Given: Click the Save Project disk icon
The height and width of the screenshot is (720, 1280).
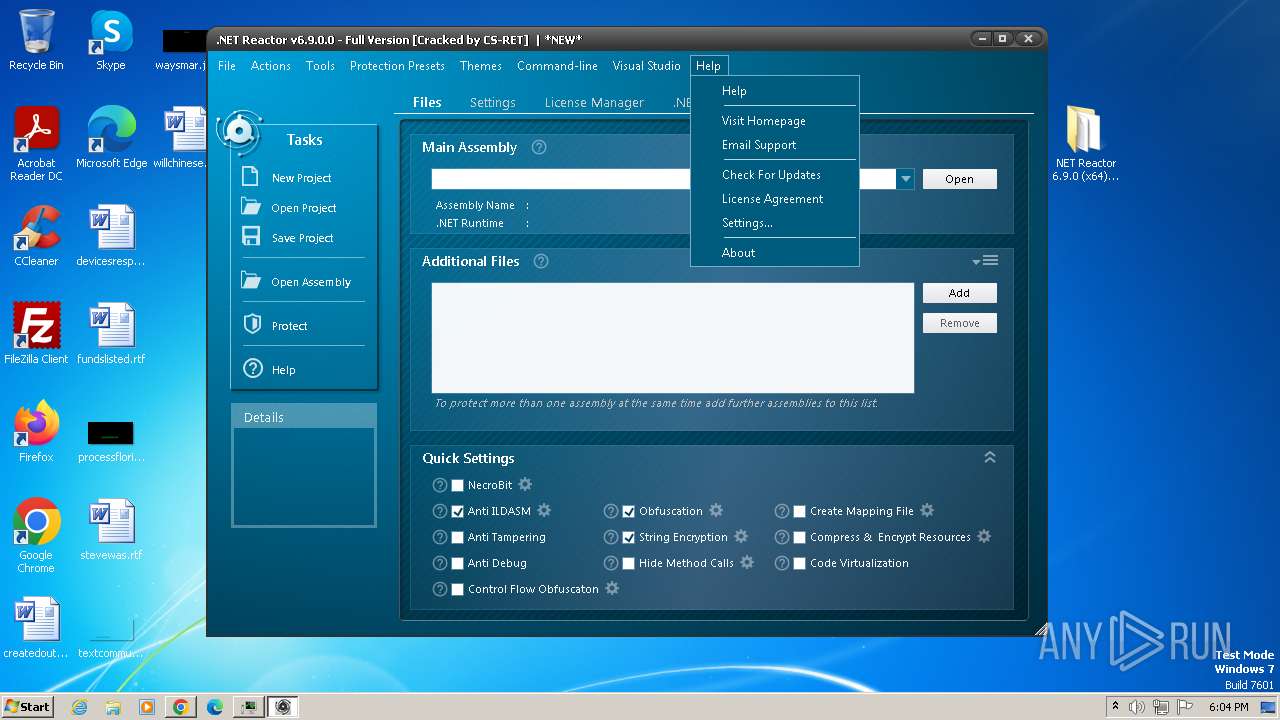Looking at the screenshot, I should pyautogui.click(x=251, y=237).
